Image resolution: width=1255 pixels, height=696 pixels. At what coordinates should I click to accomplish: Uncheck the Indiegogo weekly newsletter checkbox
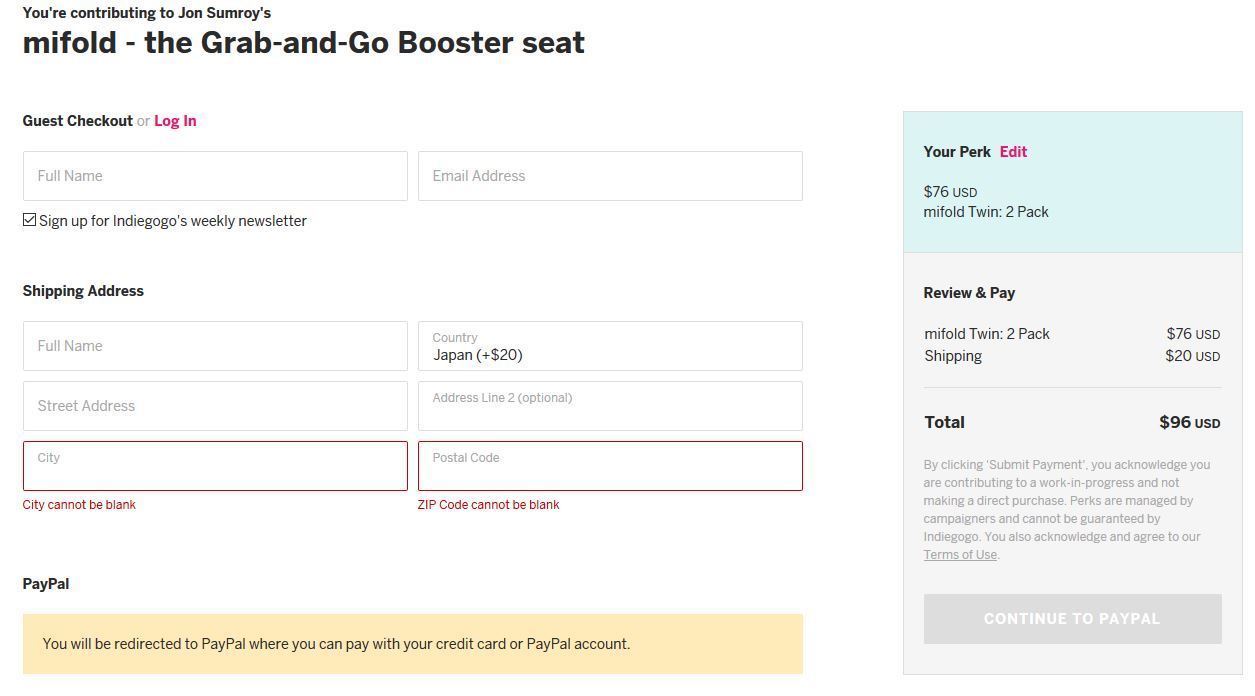pyautogui.click(x=30, y=220)
